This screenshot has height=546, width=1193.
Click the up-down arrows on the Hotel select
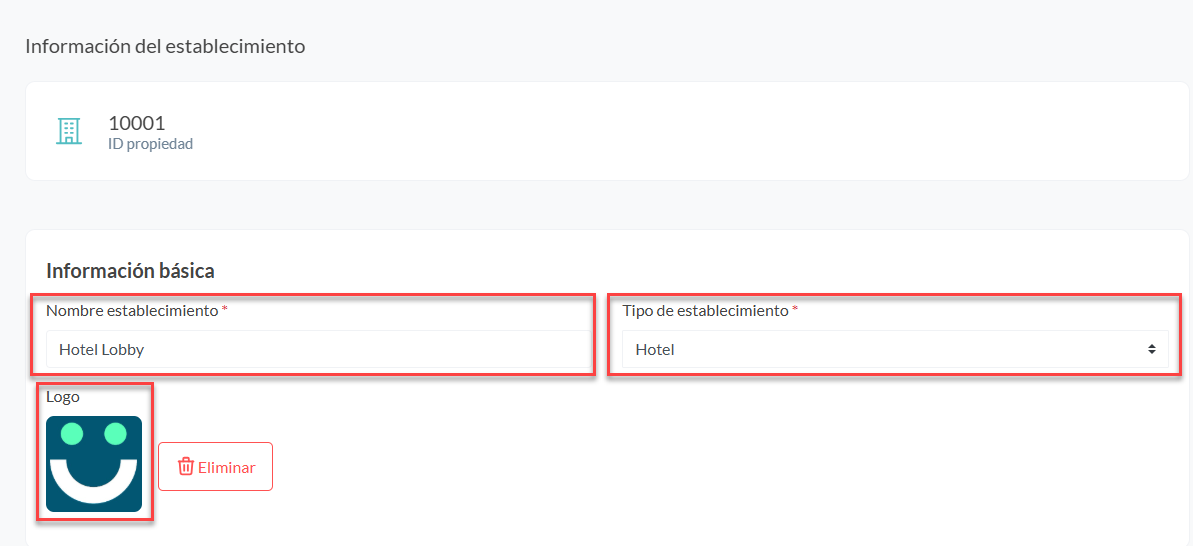(1151, 350)
